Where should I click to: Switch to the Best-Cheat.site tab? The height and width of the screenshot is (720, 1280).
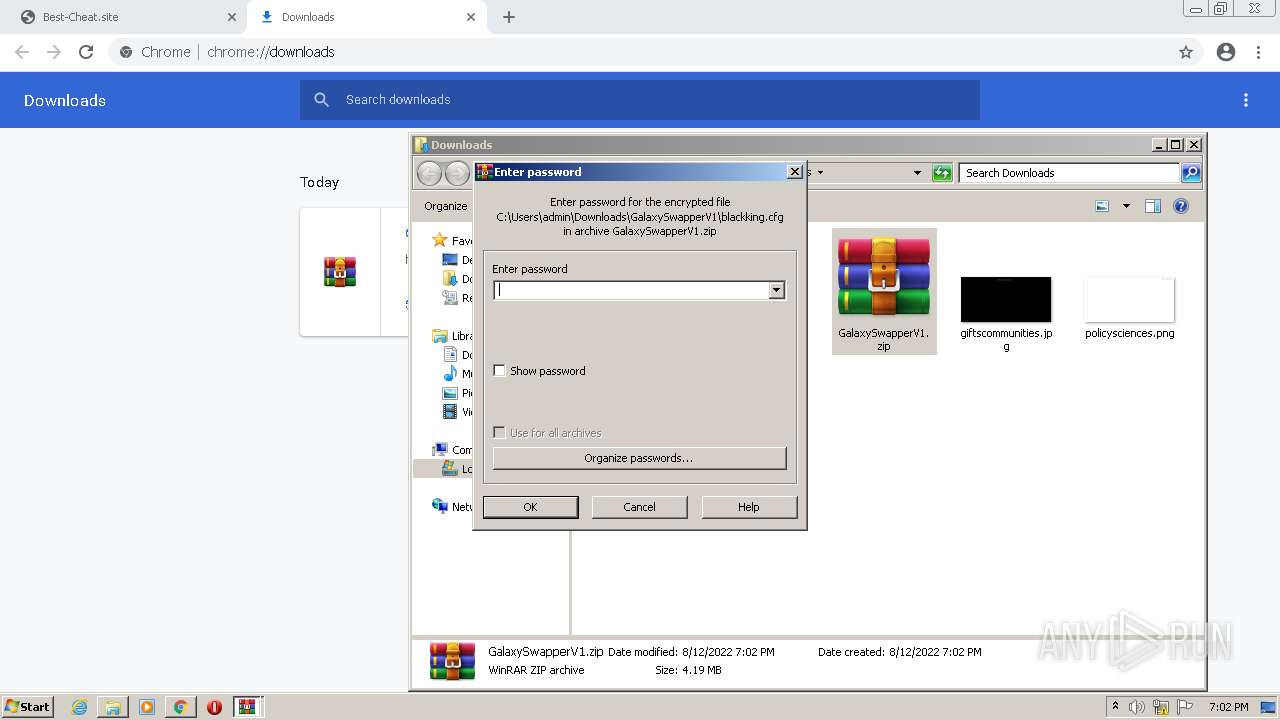pyautogui.click(x=124, y=17)
